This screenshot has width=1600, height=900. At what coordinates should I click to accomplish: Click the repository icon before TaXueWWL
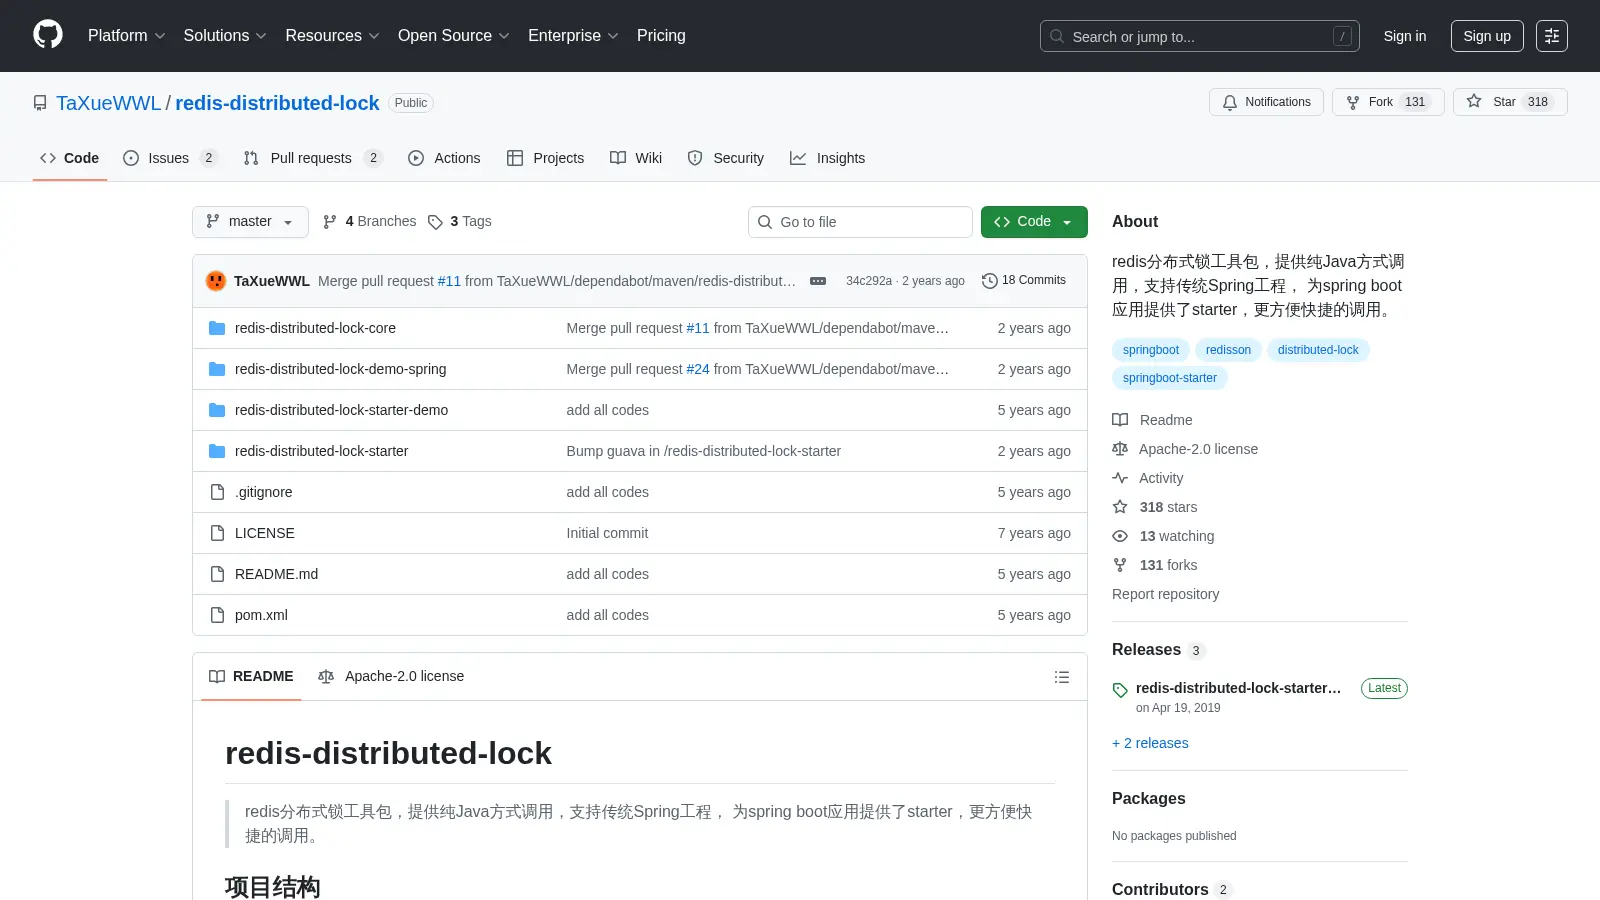[40, 103]
